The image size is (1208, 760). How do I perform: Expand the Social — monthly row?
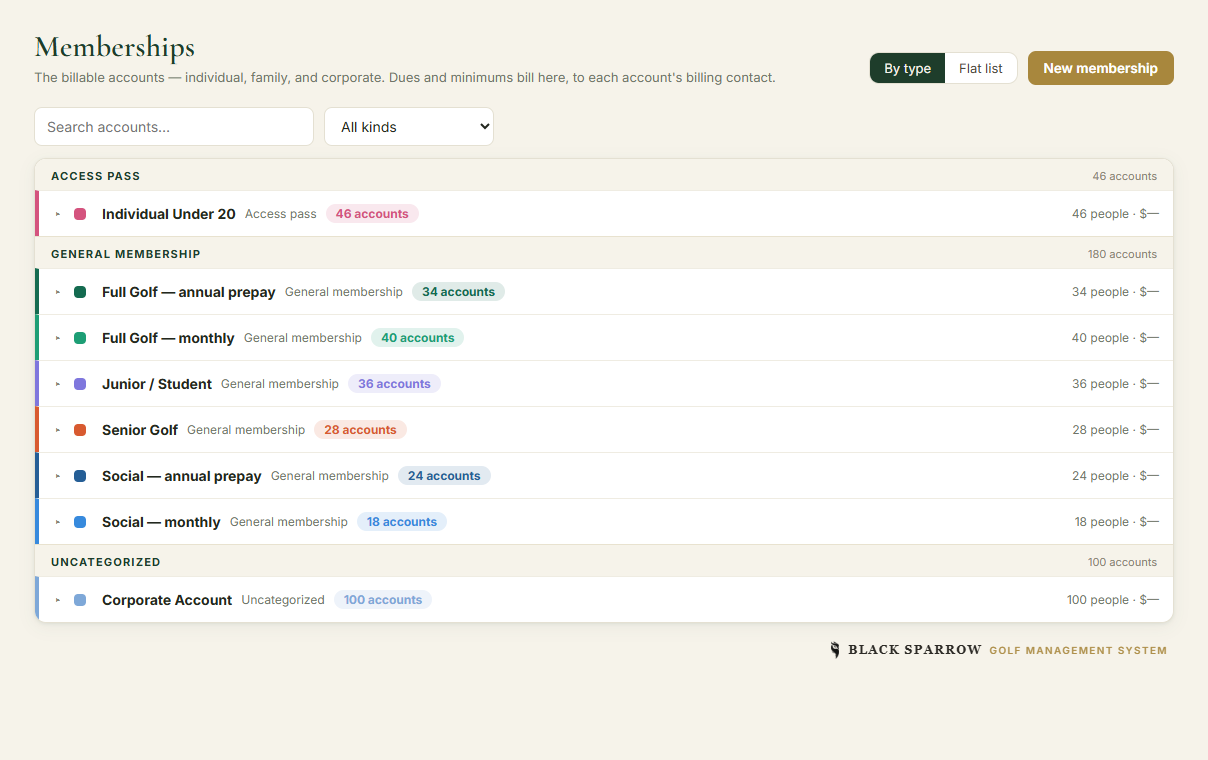[x=58, y=522]
